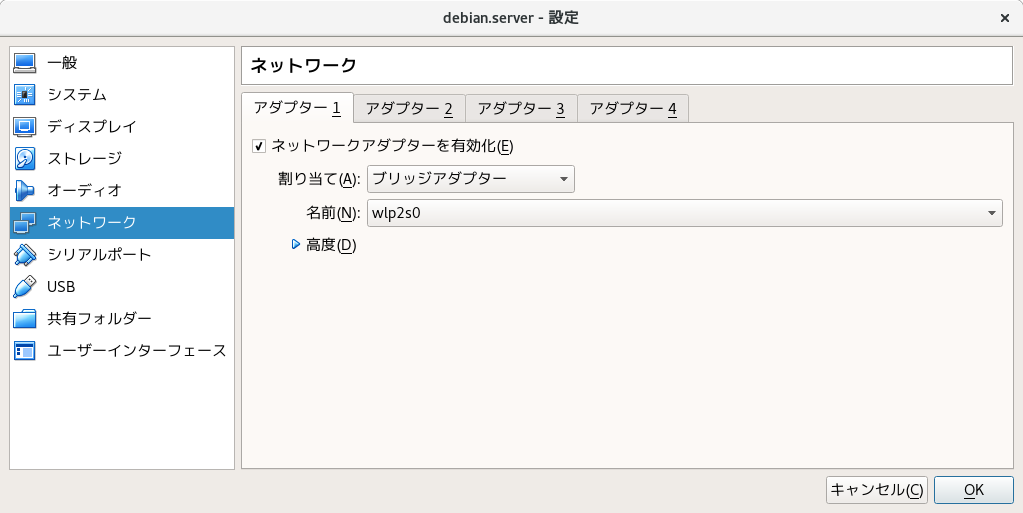Open the 一般 settings category
The width and height of the screenshot is (1023, 513).
pyautogui.click(x=122, y=63)
